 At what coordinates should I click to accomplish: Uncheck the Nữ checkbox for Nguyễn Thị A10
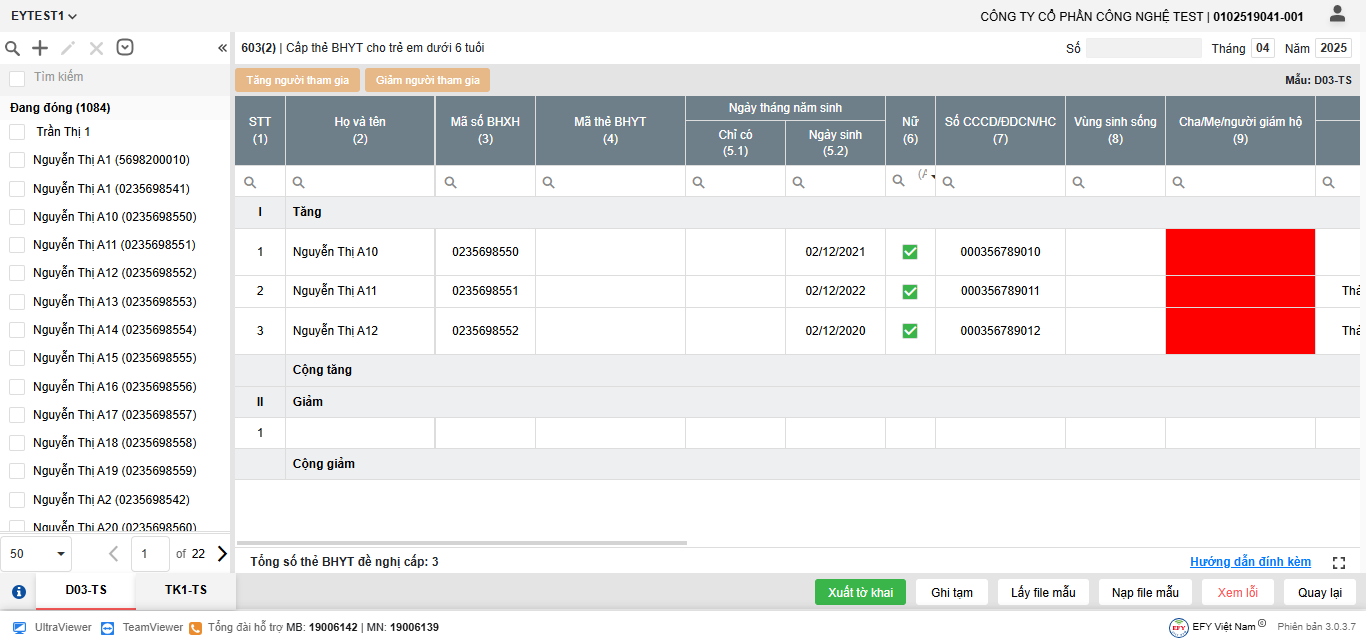click(x=910, y=252)
